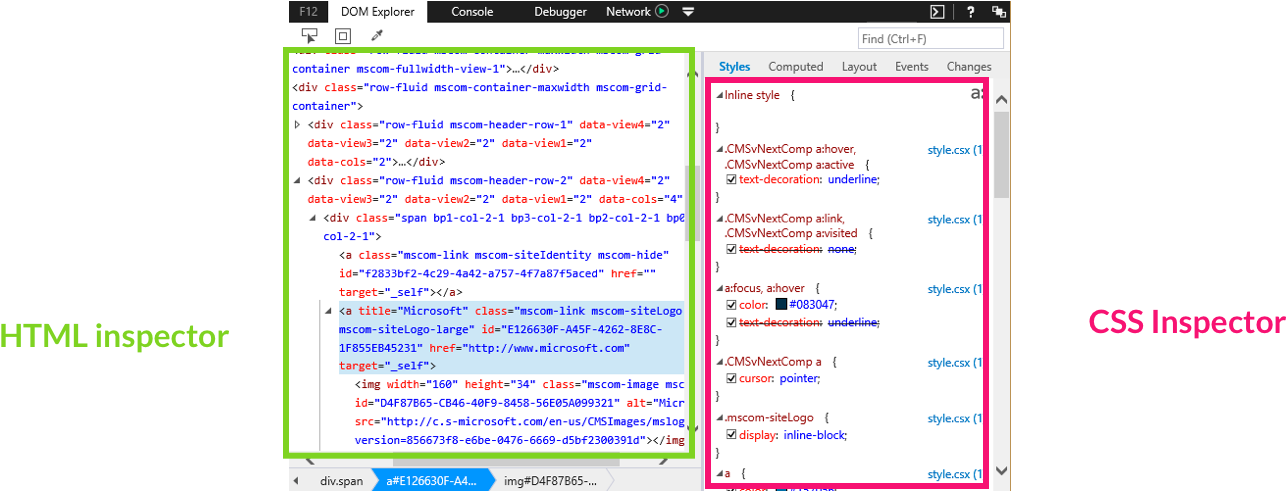Viewport: 1287px width, 491px height.
Task: Expand the mscom-header-row-1 div node
Action: (x=298, y=125)
